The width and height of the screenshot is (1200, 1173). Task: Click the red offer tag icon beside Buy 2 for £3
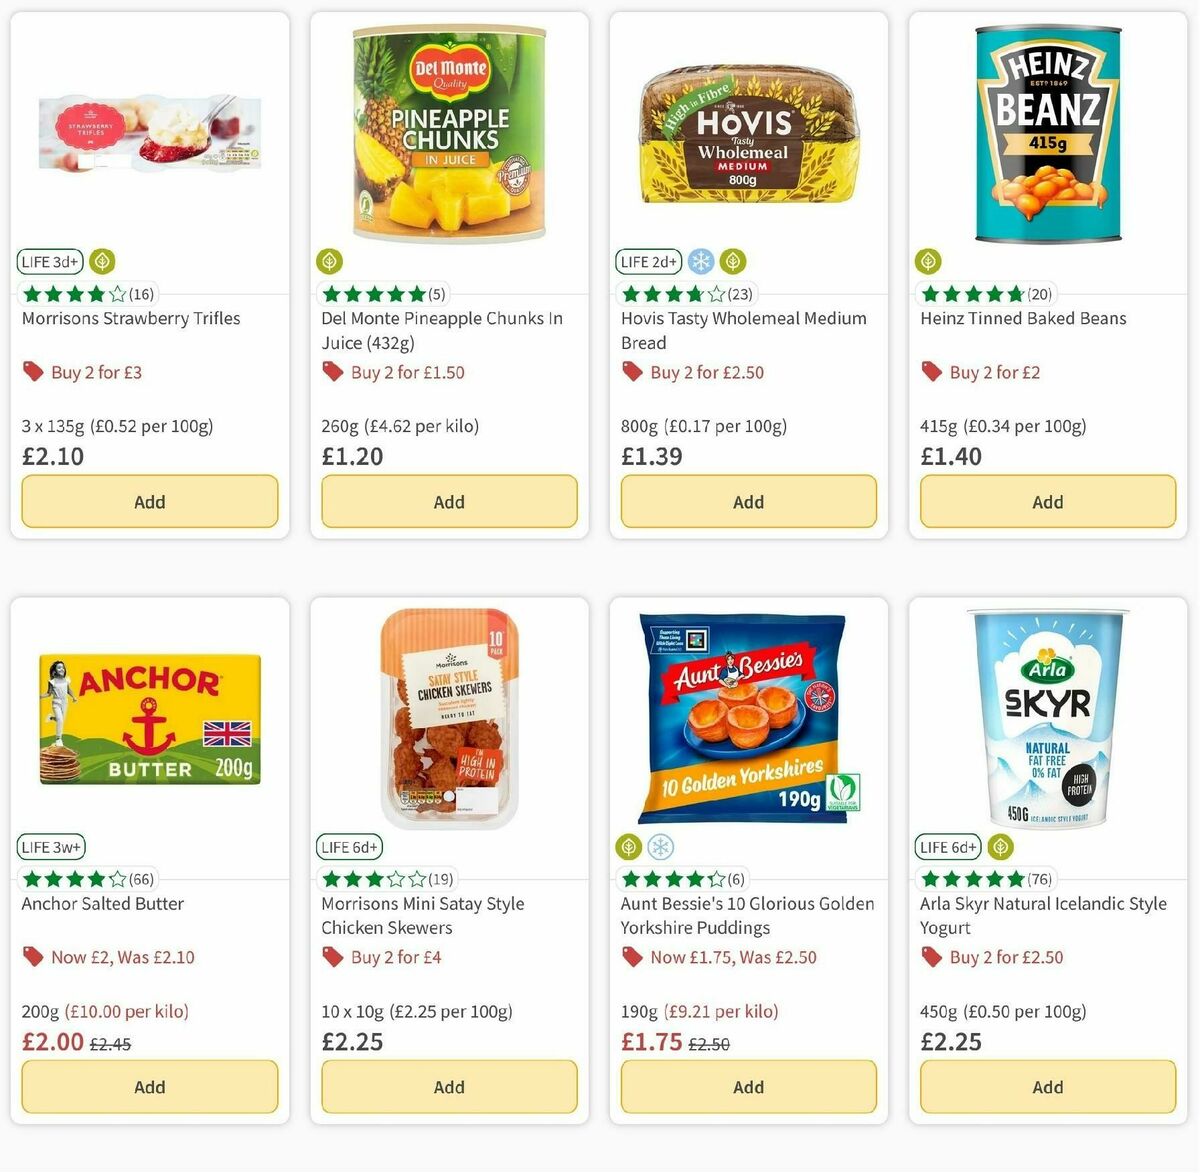point(31,371)
